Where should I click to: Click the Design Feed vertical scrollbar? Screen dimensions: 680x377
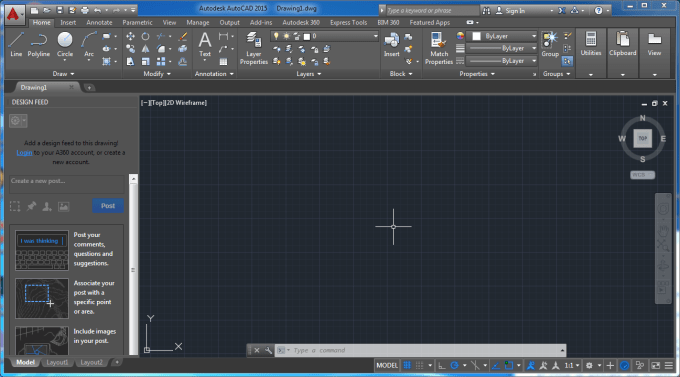(x=133, y=265)
